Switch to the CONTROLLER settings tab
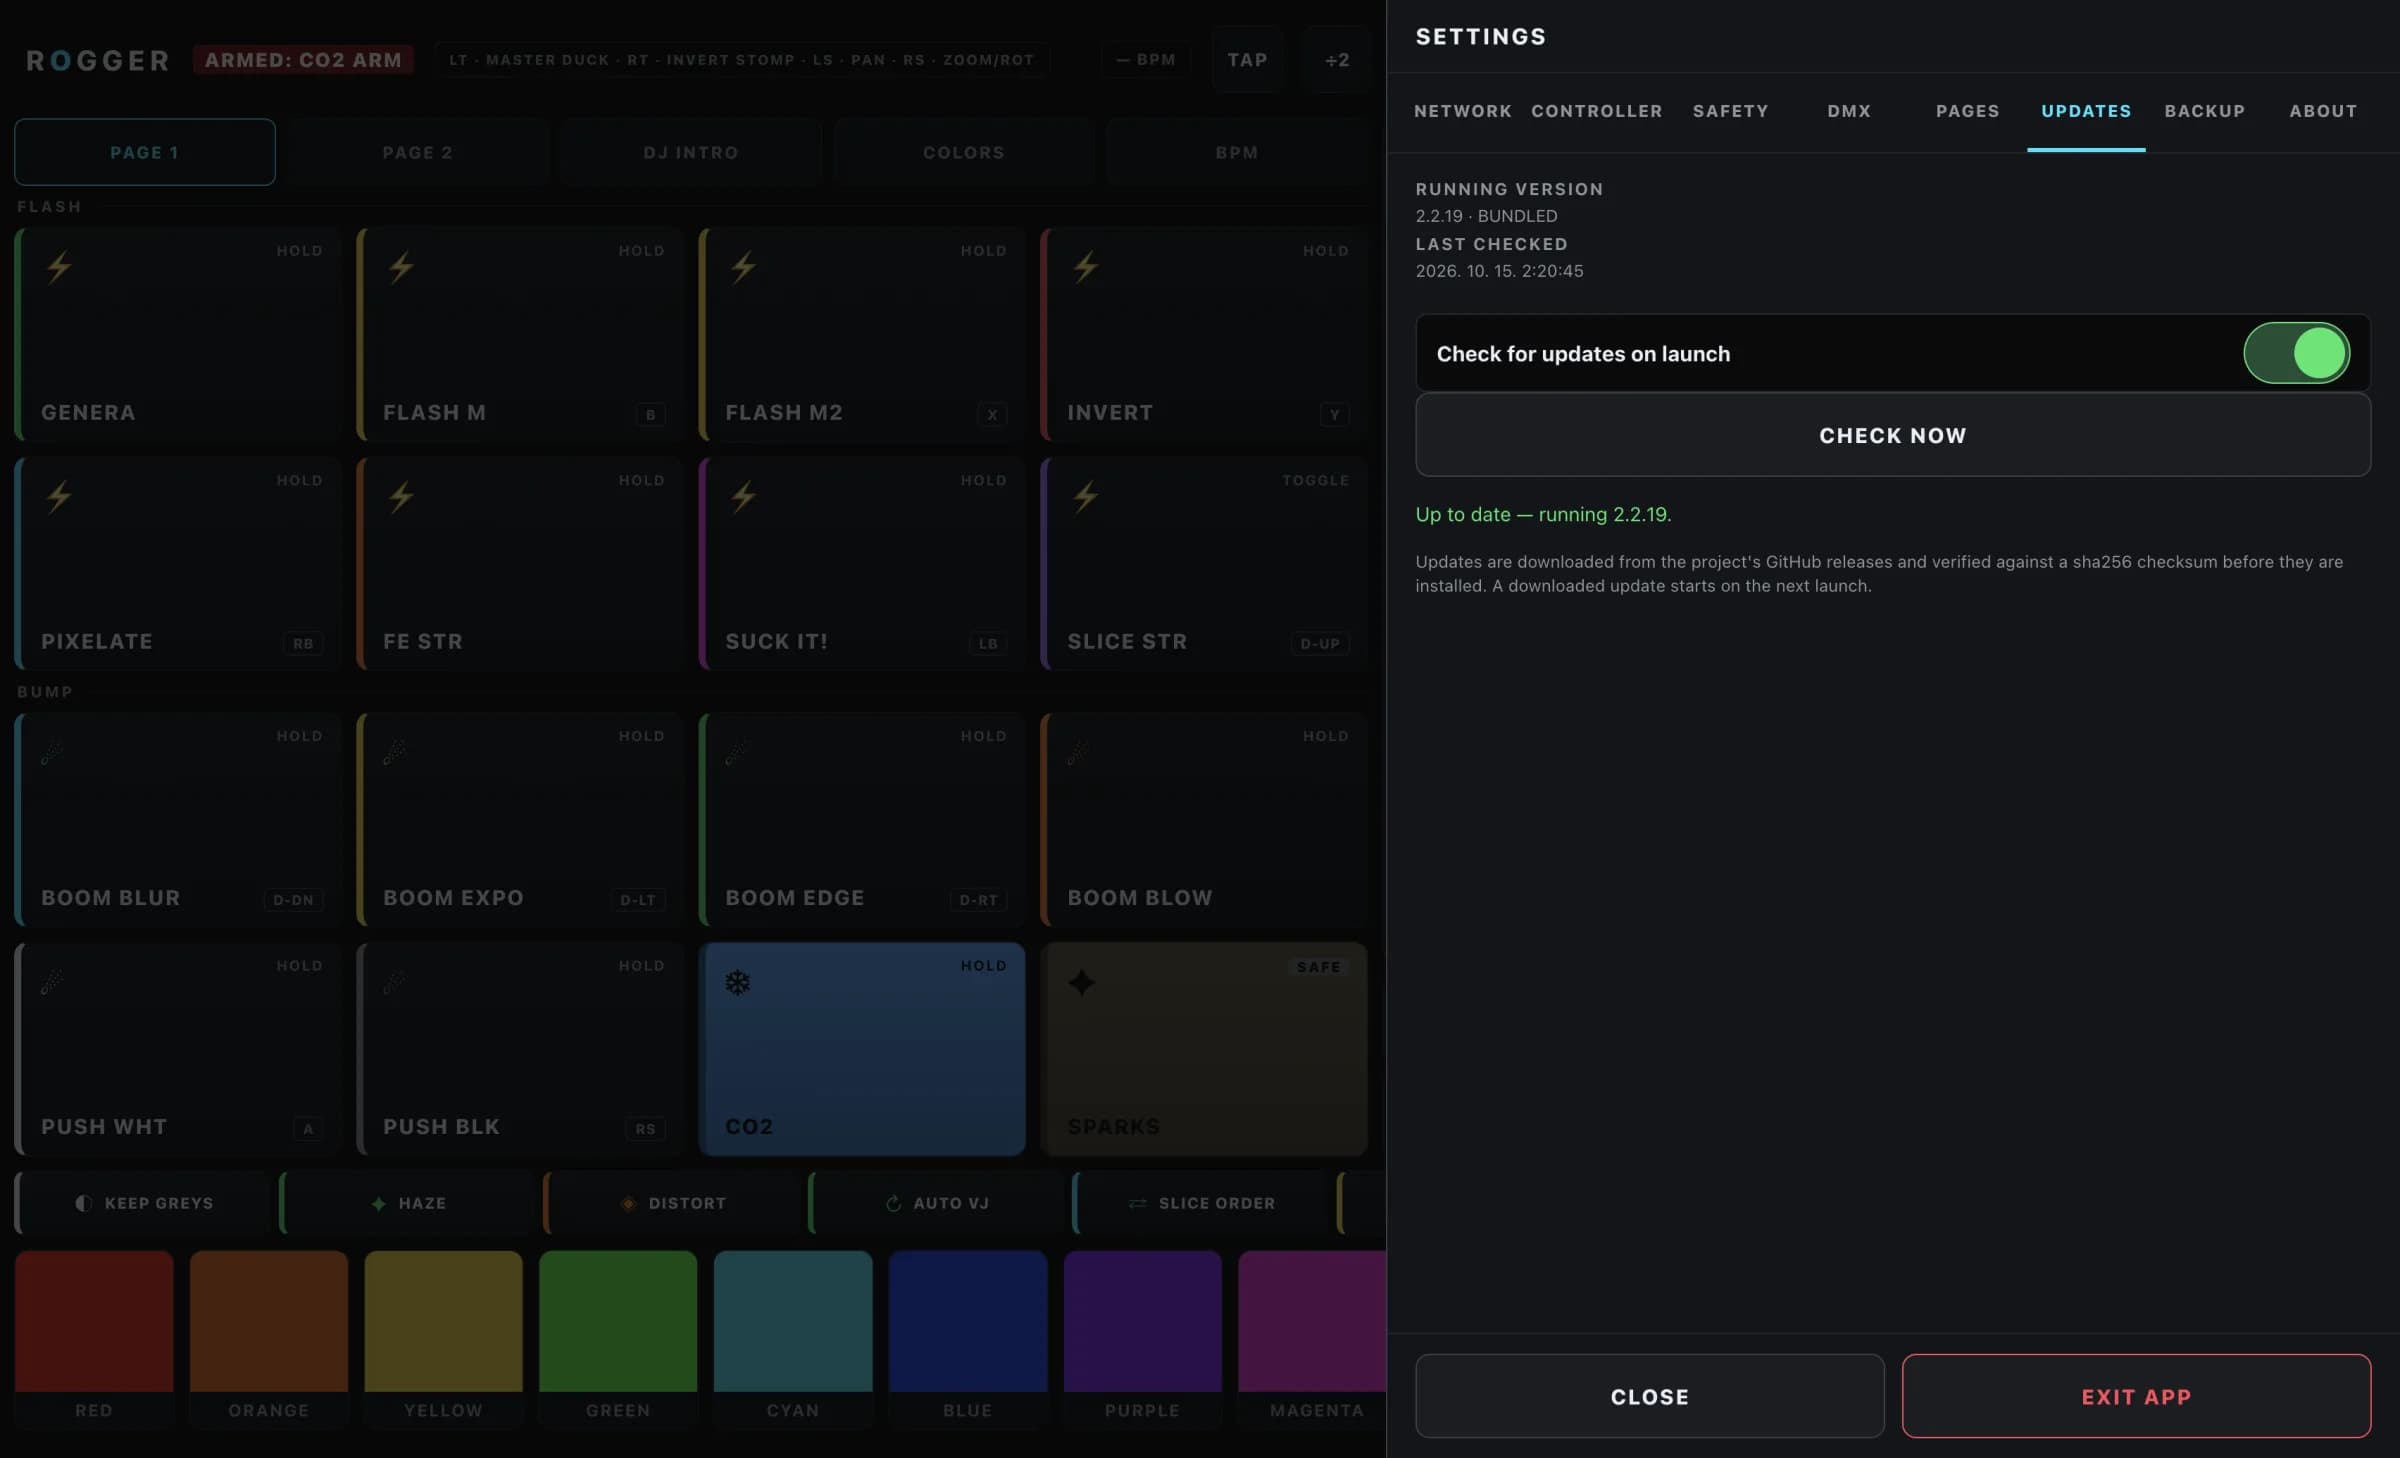The width and height of the screenshot is (2400, 1458). (x=1596, y=111)
